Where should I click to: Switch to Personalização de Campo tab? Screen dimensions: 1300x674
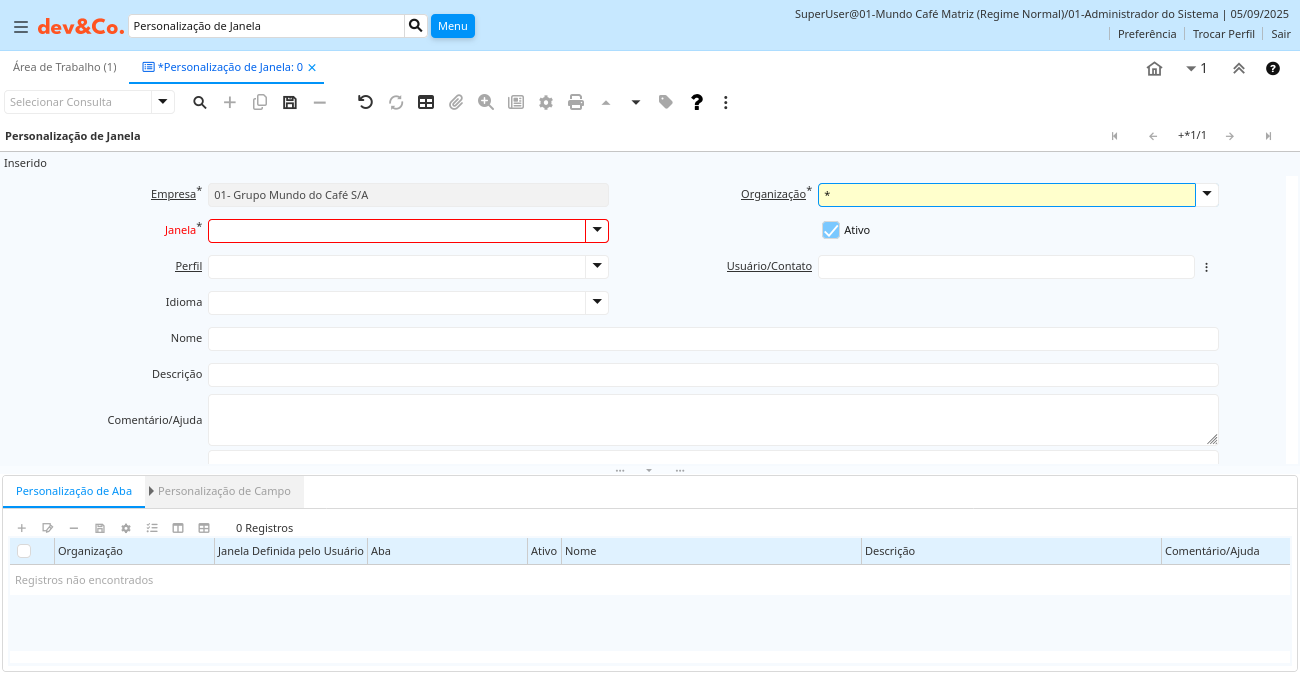coord(224,491)
